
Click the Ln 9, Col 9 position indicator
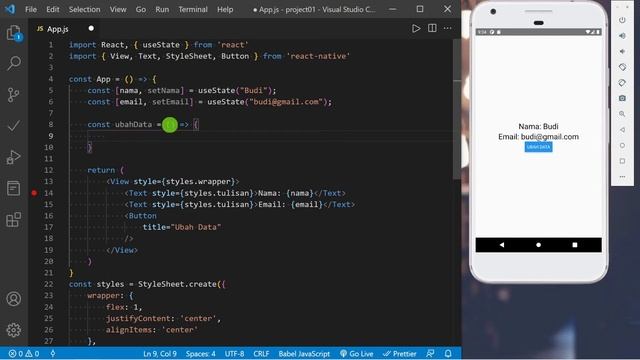tap(160, 353)
